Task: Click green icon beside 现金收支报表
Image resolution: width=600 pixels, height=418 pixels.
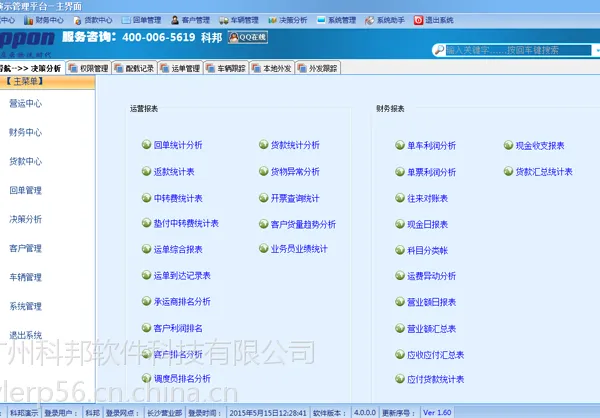Action: 509,145
